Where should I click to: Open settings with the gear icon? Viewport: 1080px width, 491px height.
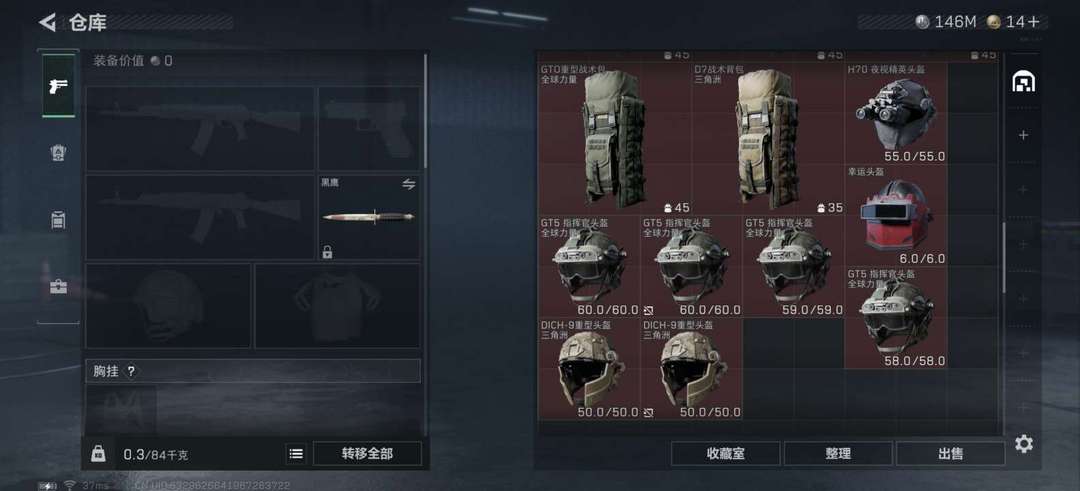point(1024,444)
